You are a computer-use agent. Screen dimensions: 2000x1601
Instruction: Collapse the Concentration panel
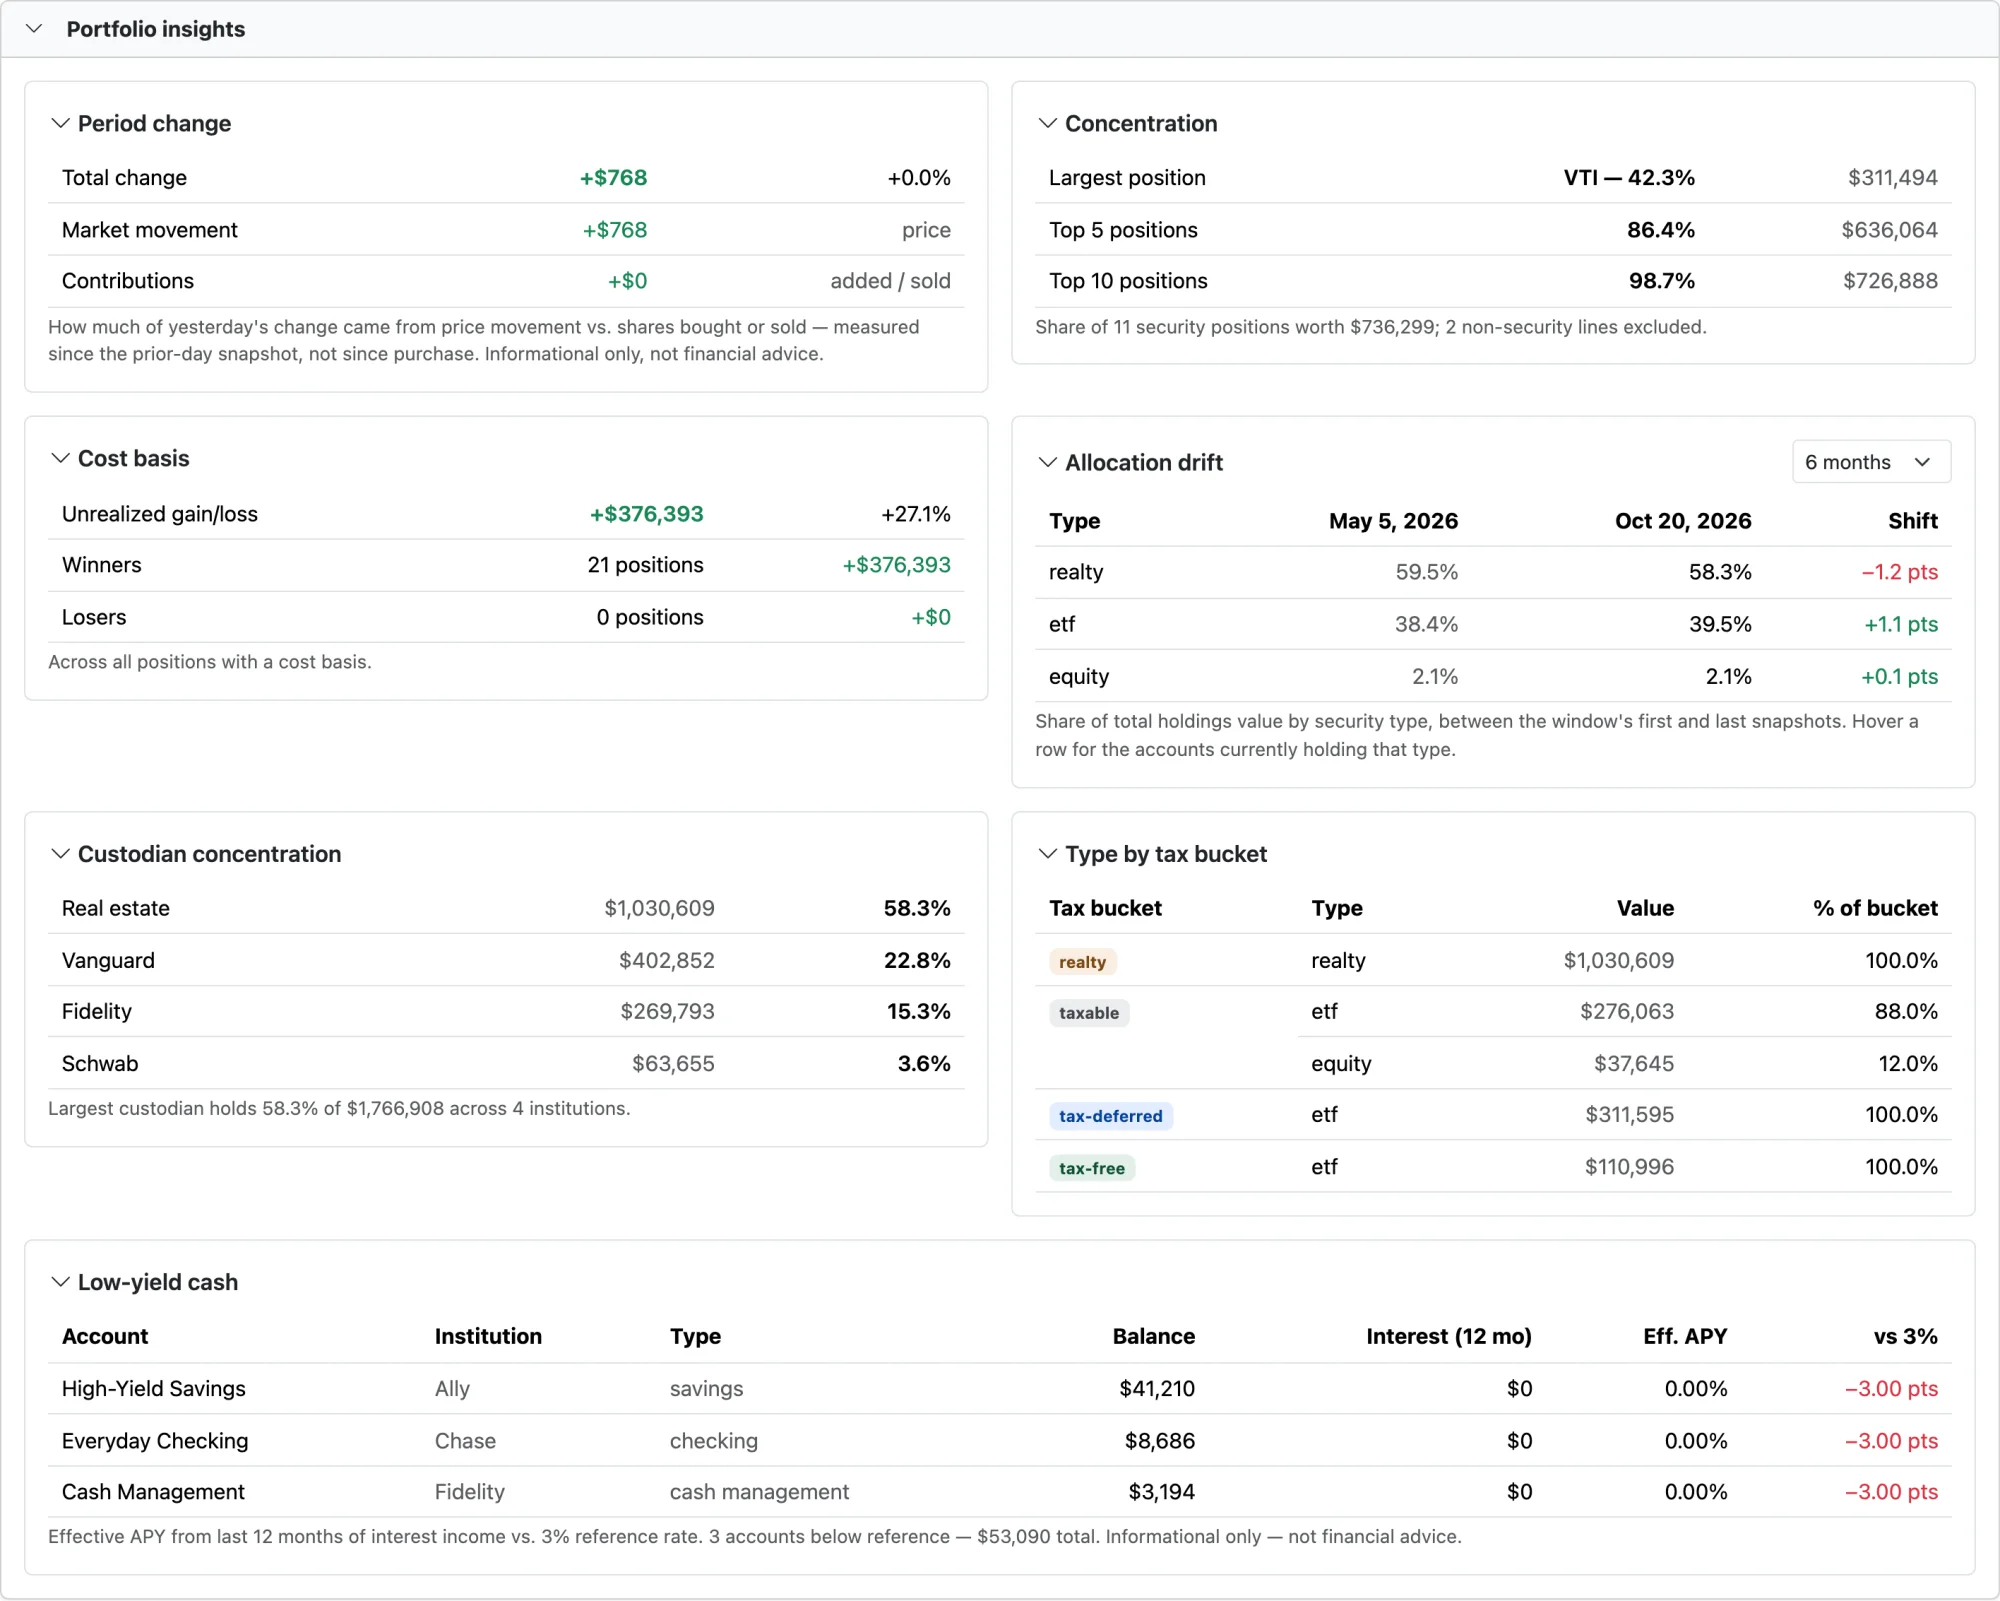click(x=1047, y=123)
